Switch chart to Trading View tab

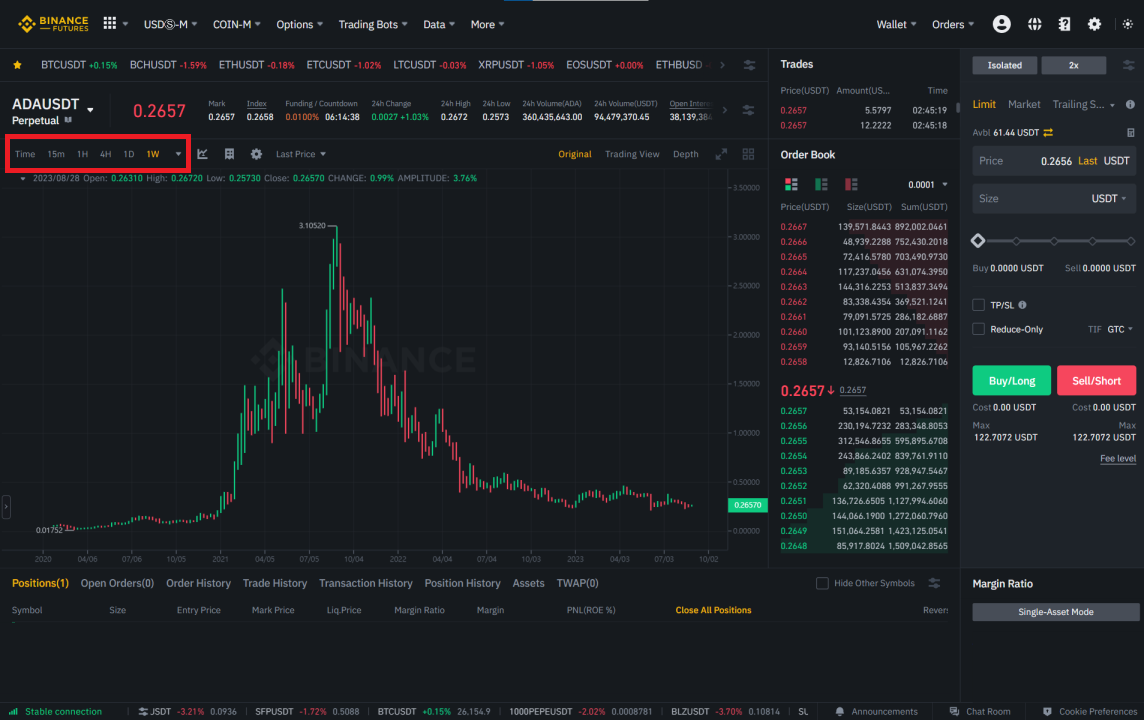click(632, 154)
